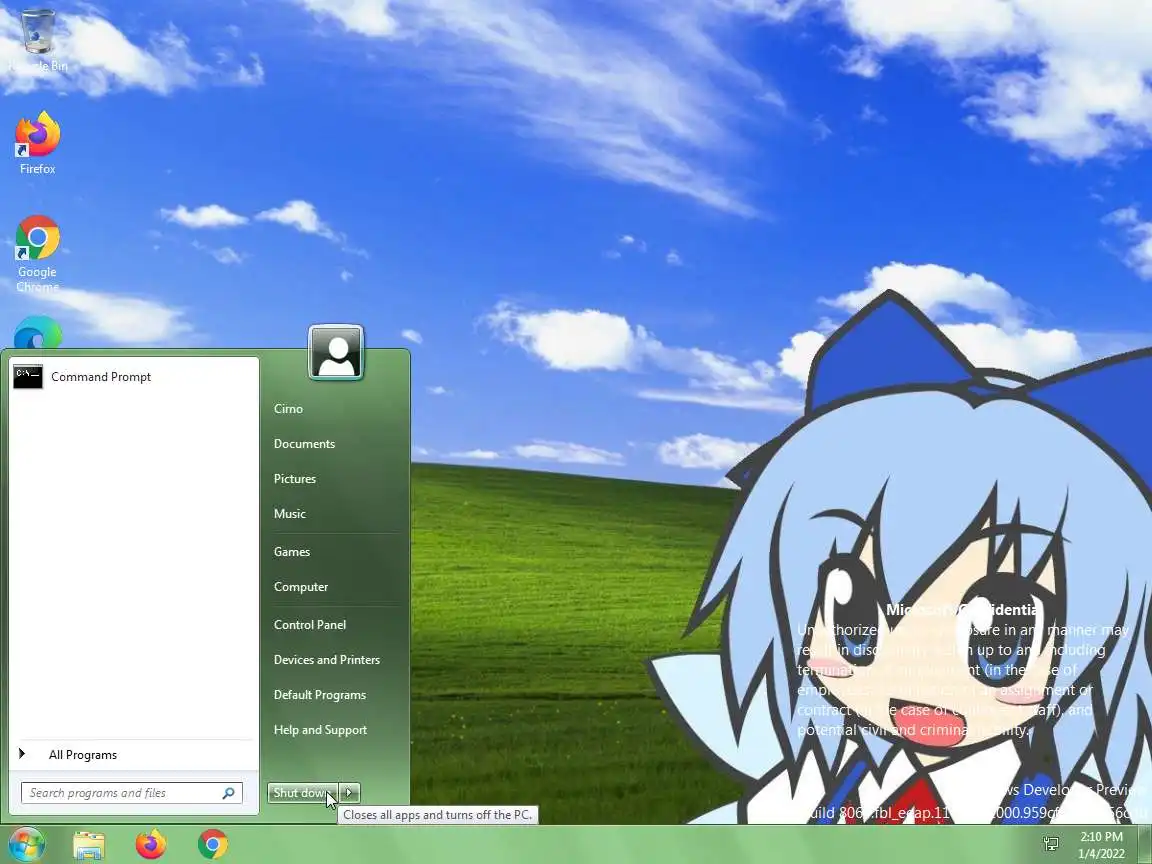The width and height of the screenshot is (1152, 864).
Task: Open the shut down options arrow
Action: [x=350, y=793]
